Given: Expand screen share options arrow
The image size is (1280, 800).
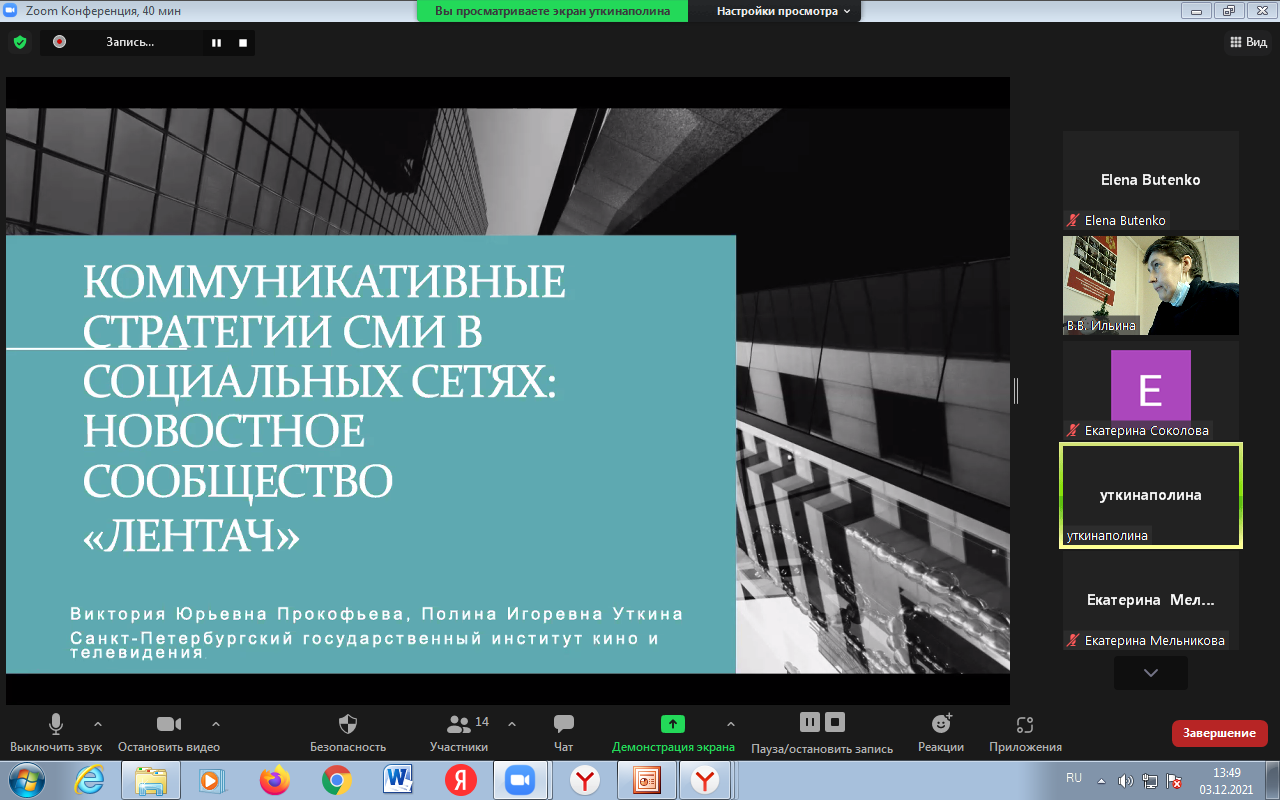Looking at the screenshot, I should pos(730,724).
